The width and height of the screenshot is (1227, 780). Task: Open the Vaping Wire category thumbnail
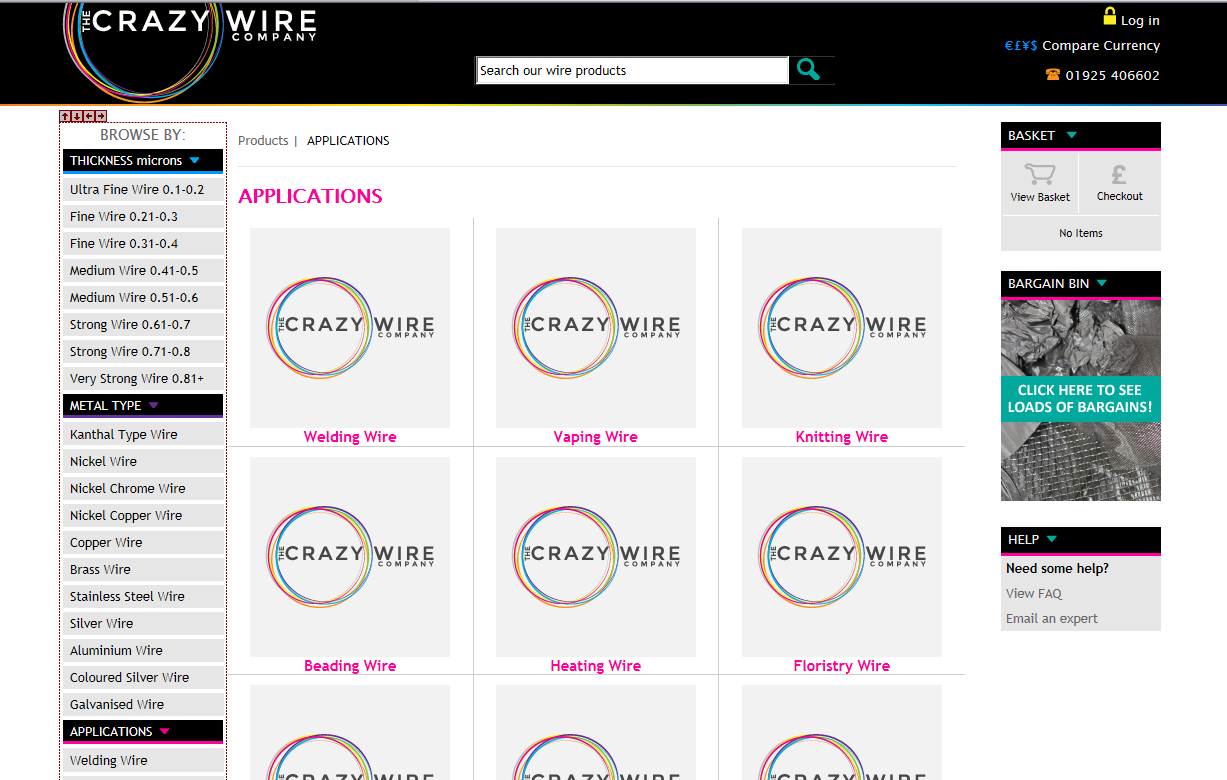tap(596, 328)
